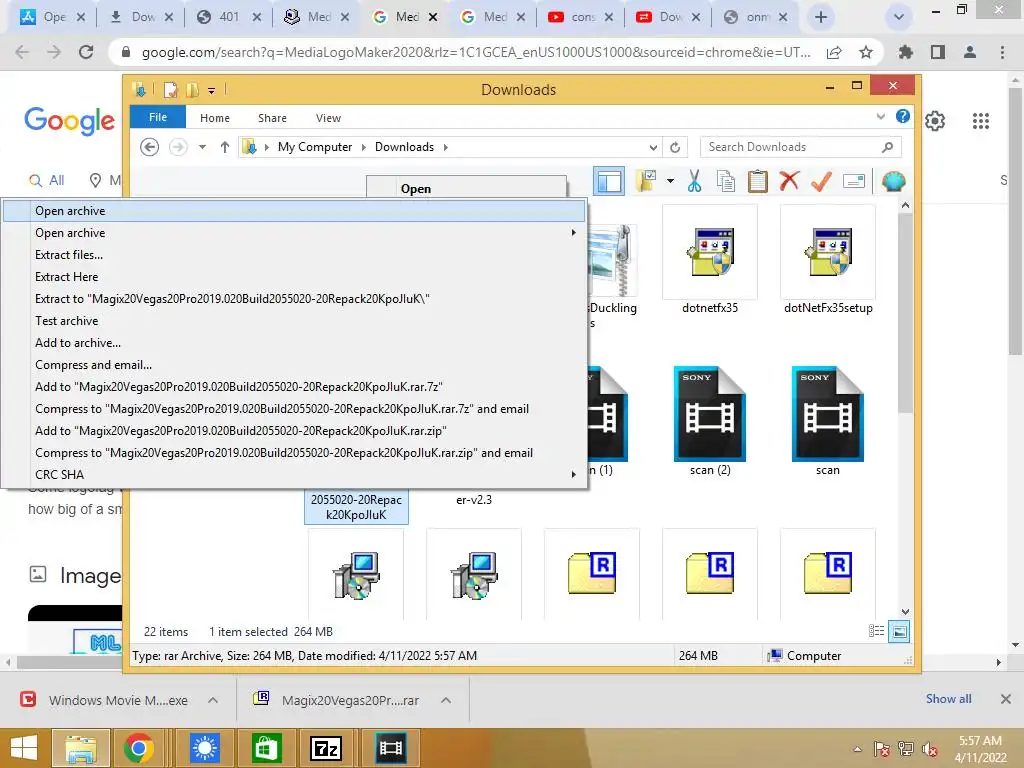Select Test archive in the context menu
1024x768 pixels.
point(293,321)
